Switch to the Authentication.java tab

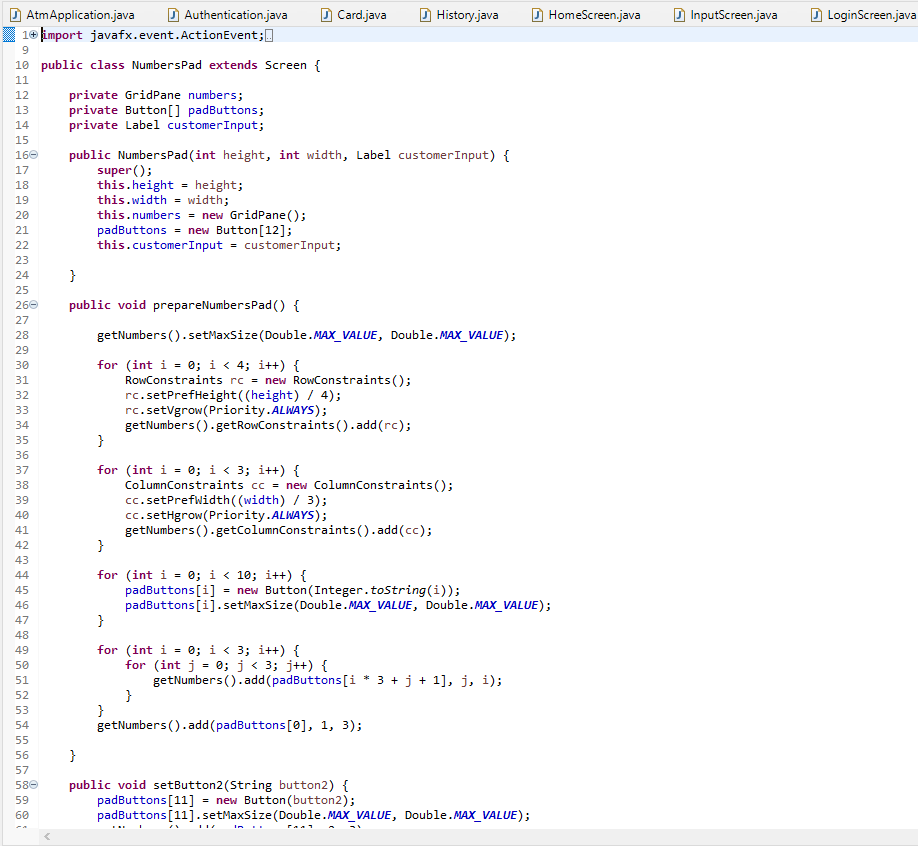[228, 15]
